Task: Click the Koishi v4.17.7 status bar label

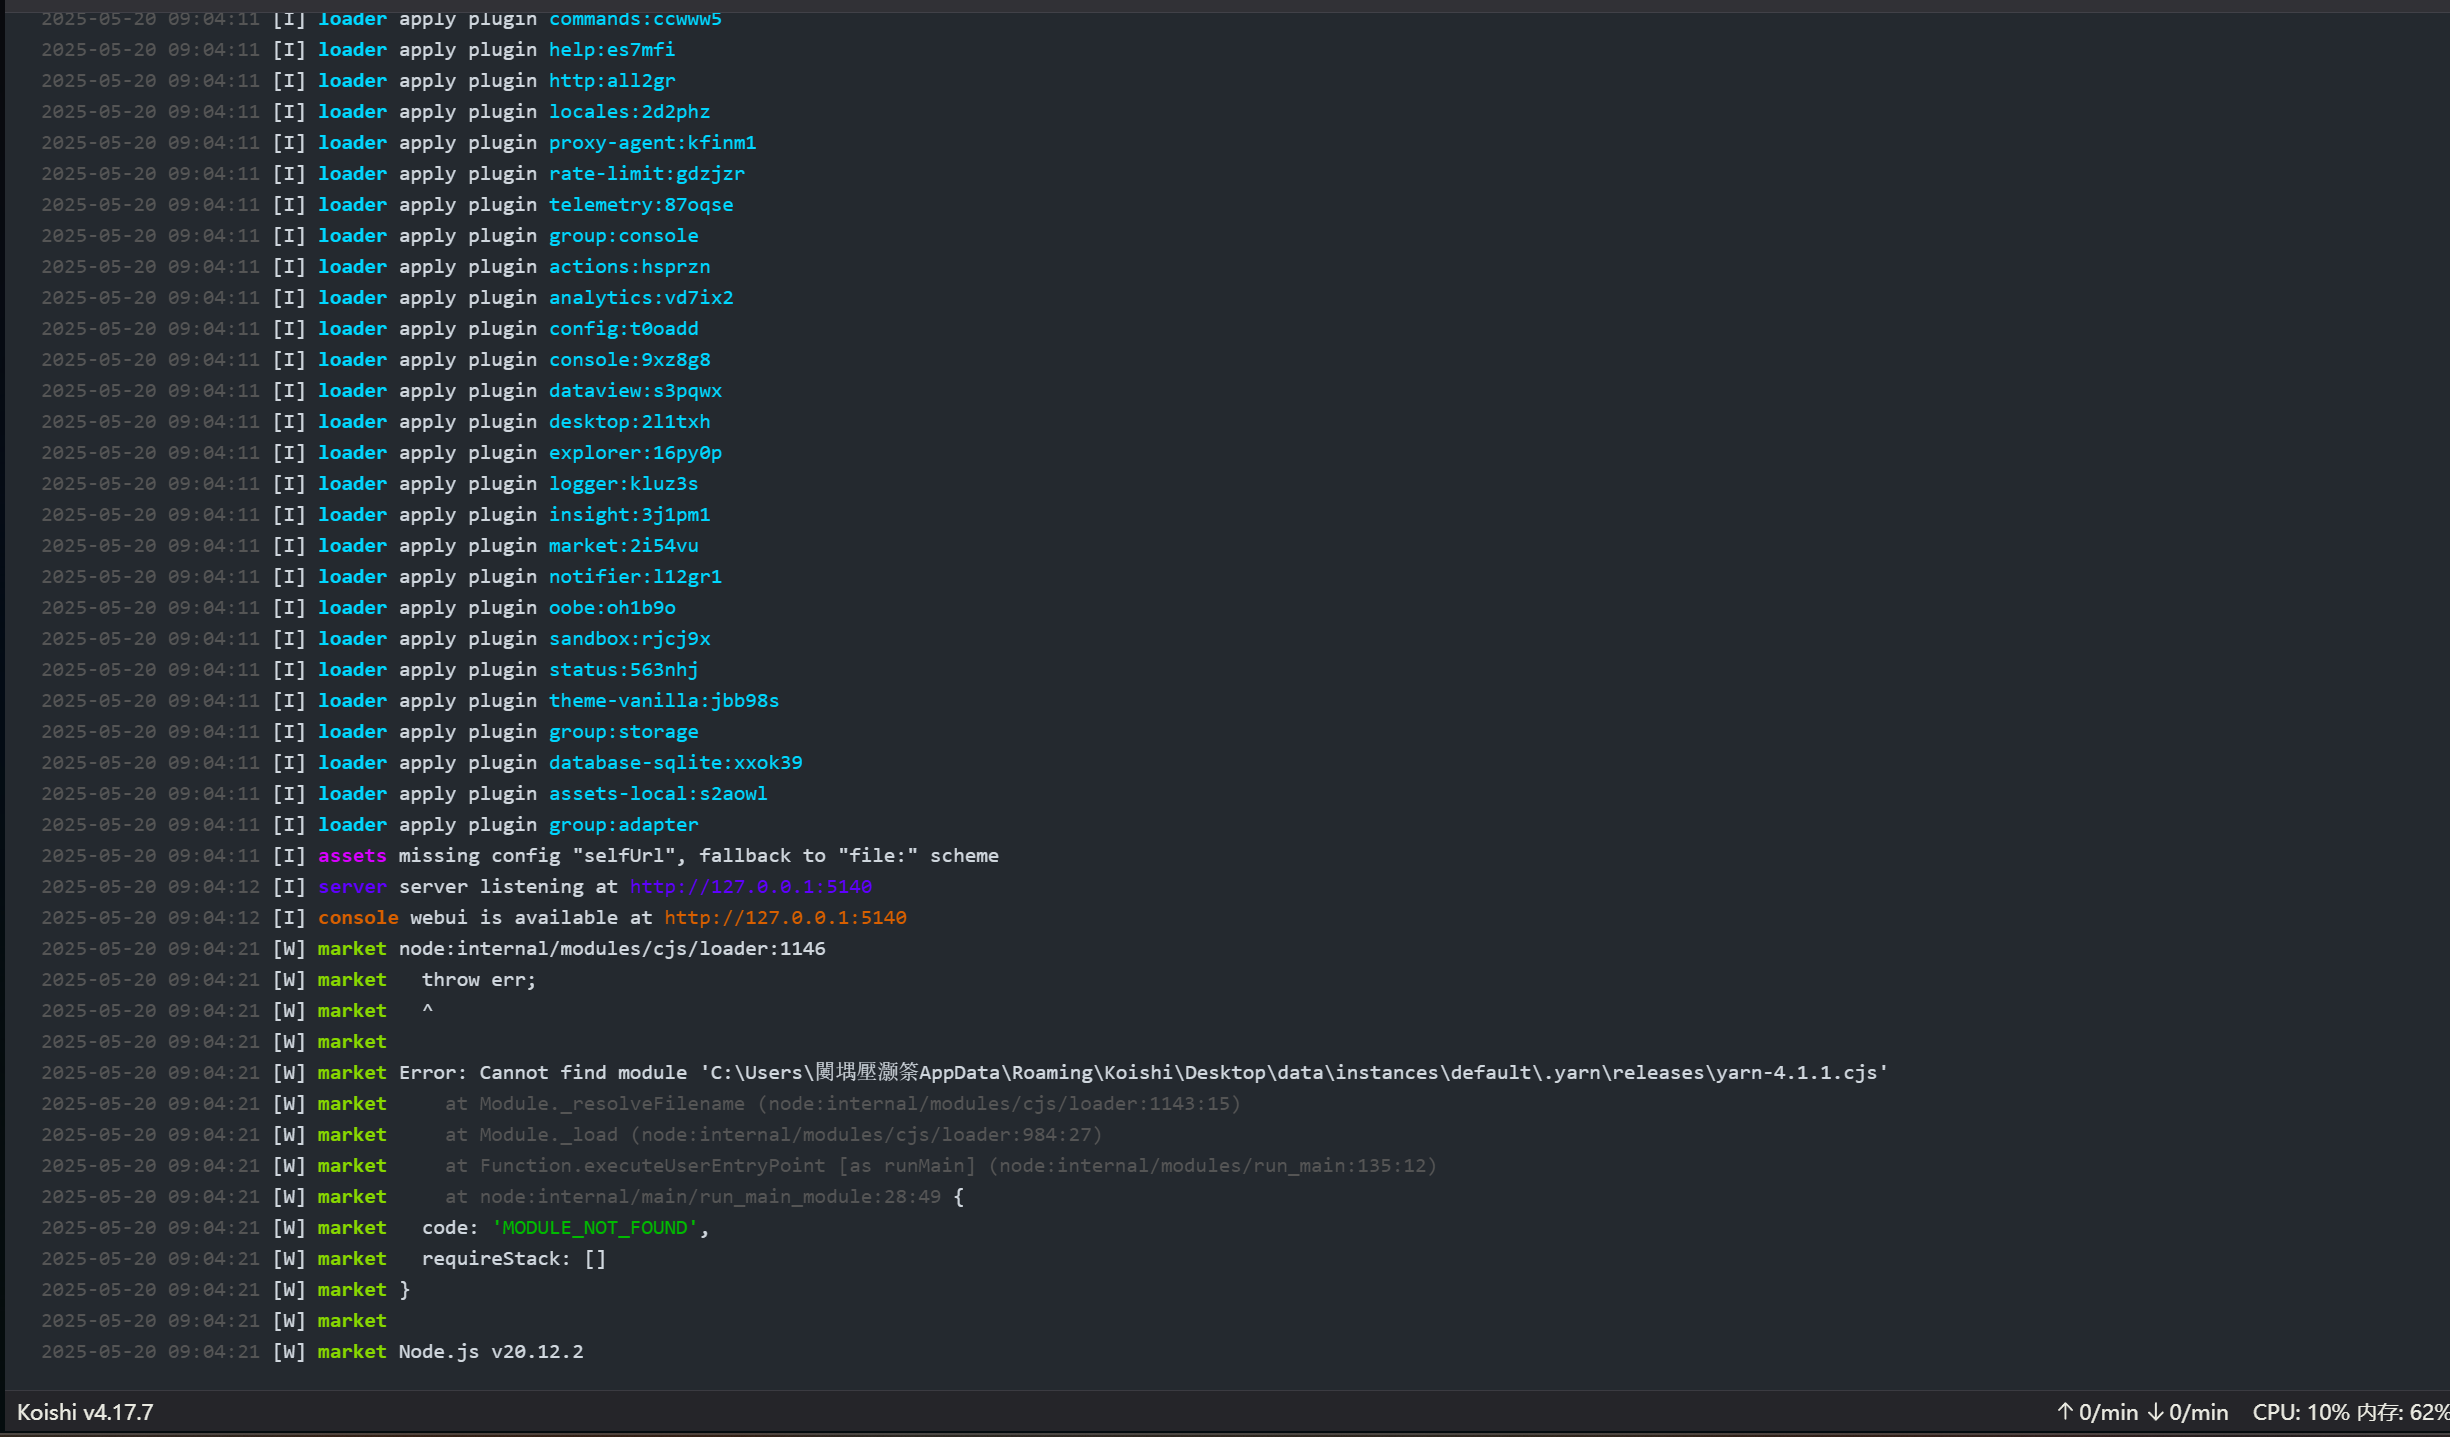Action: [85, 1412]
